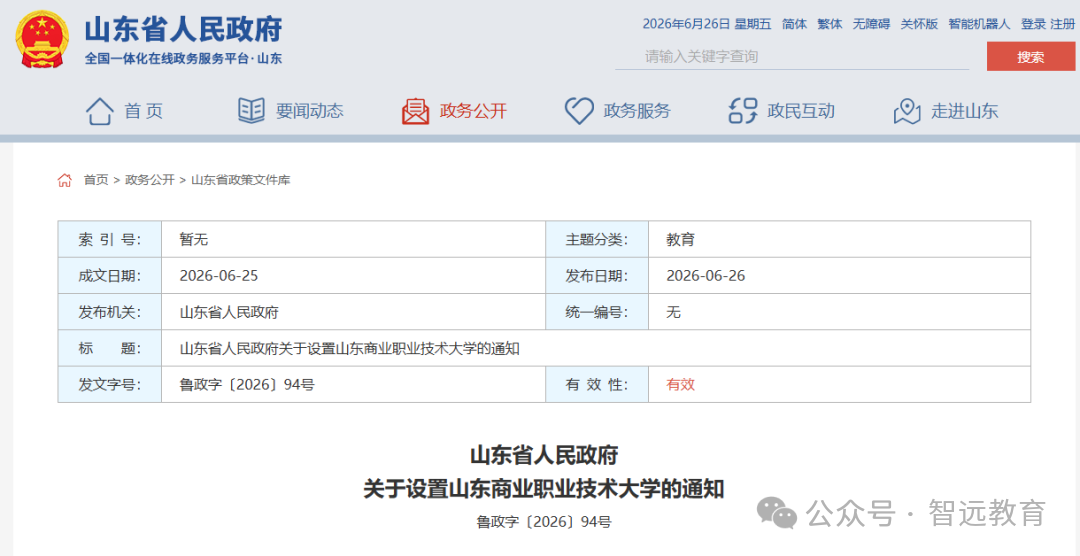Click the red 有效 validity status

pos(681,384)
